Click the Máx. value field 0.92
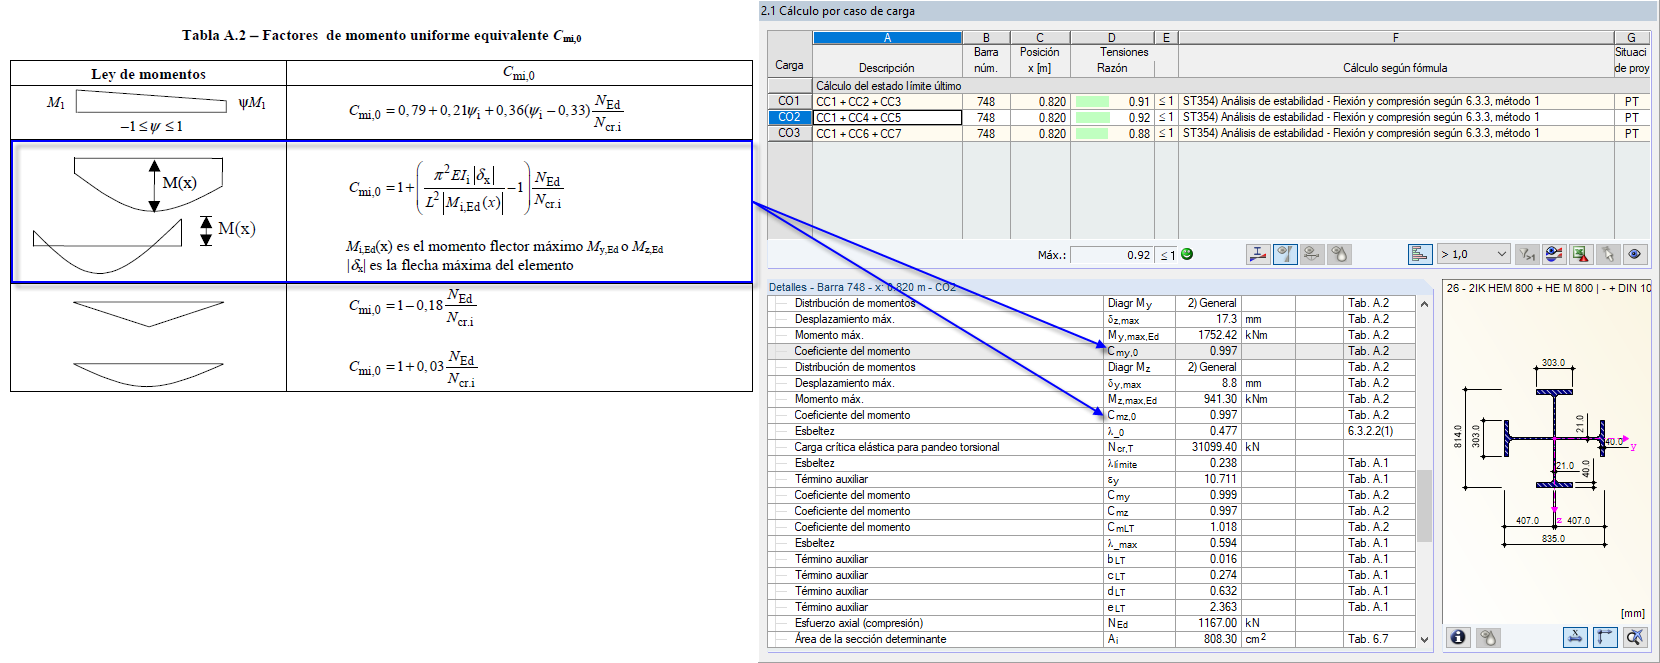This screenshot has height=663, width=1660. 1112,255
